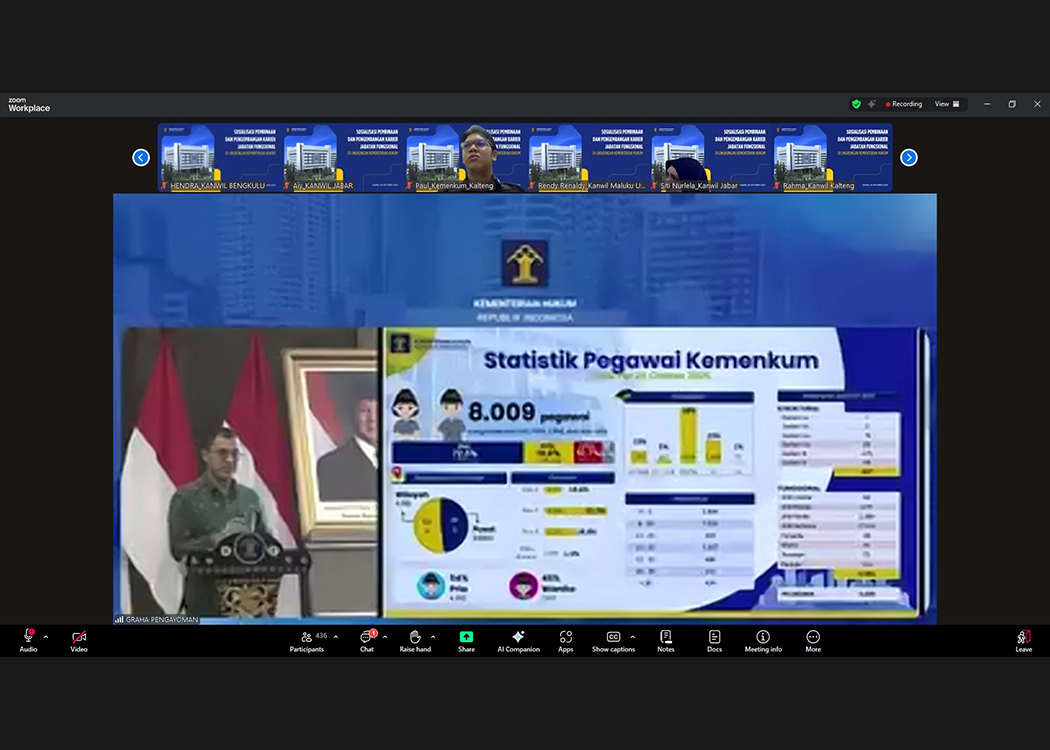Open AI Companion
Image resolution: width=1050 pixels, height=750 pixels.
pyautogui.click(x=518, y=641)
